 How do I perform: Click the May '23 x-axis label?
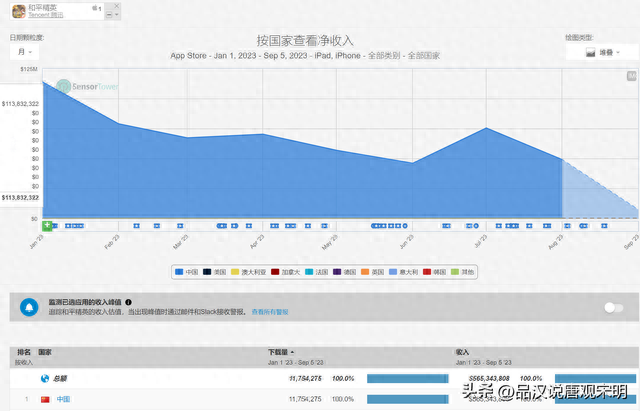pyautogui.click(x=330, y=242)
